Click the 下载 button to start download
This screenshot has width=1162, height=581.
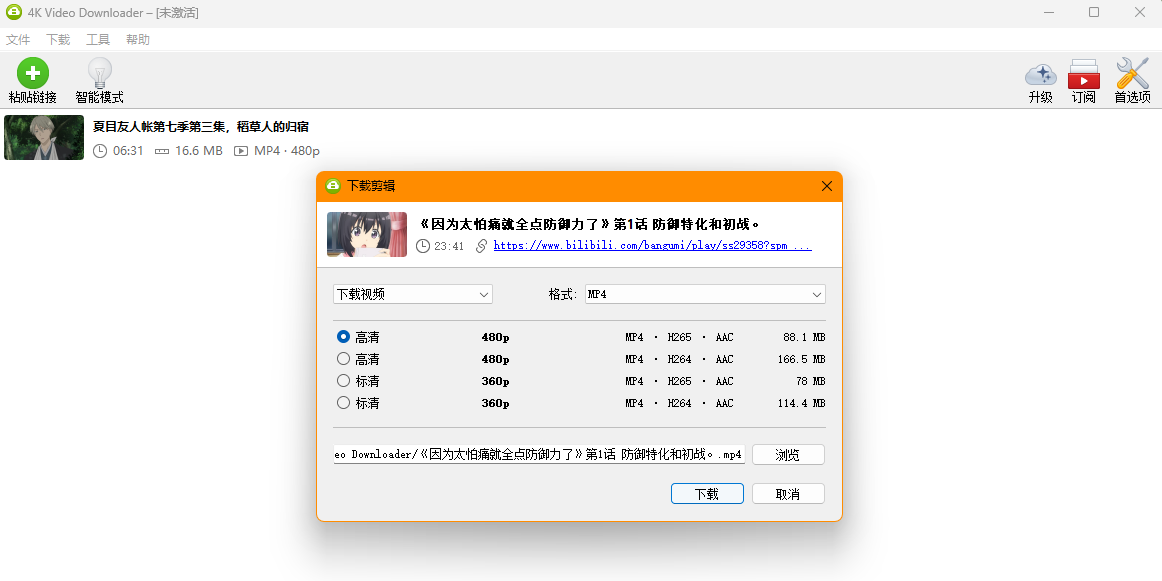point(707,494)
